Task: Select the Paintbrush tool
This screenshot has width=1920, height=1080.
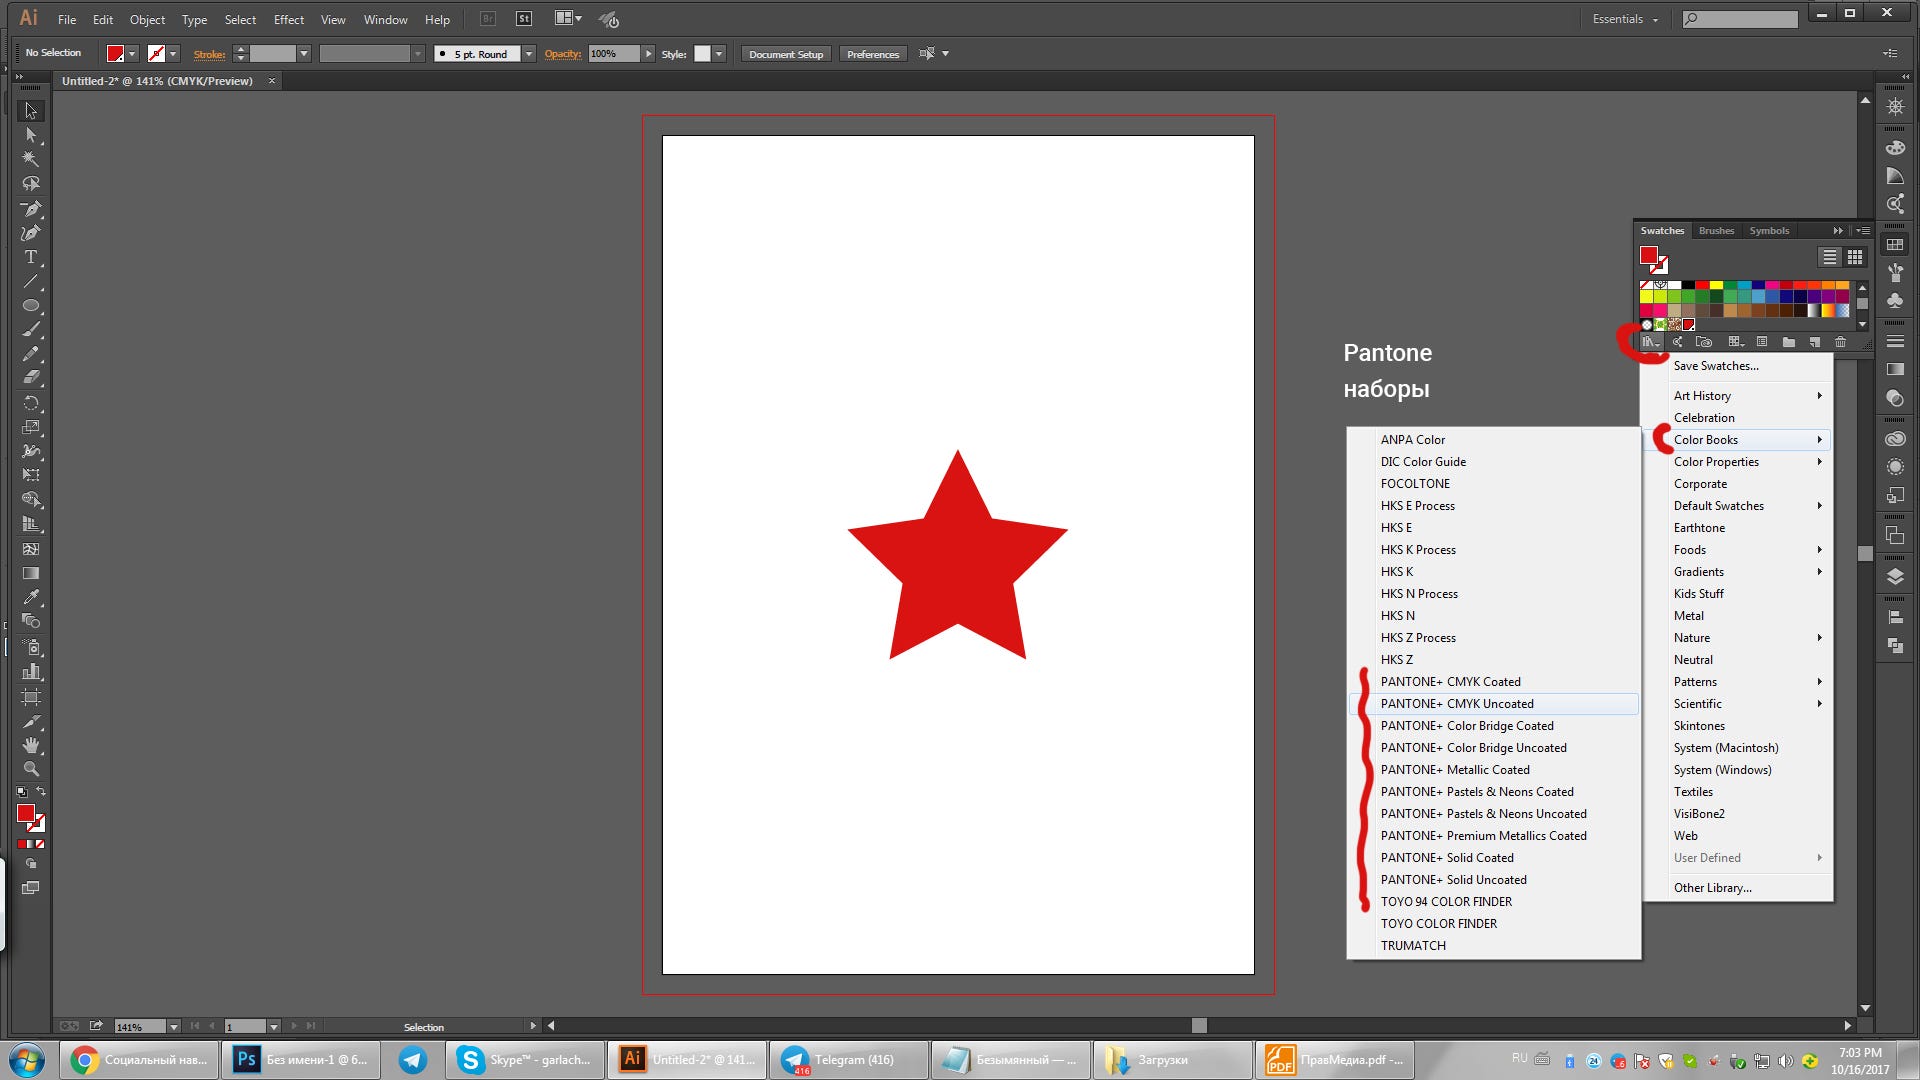Action: point(31,330)
